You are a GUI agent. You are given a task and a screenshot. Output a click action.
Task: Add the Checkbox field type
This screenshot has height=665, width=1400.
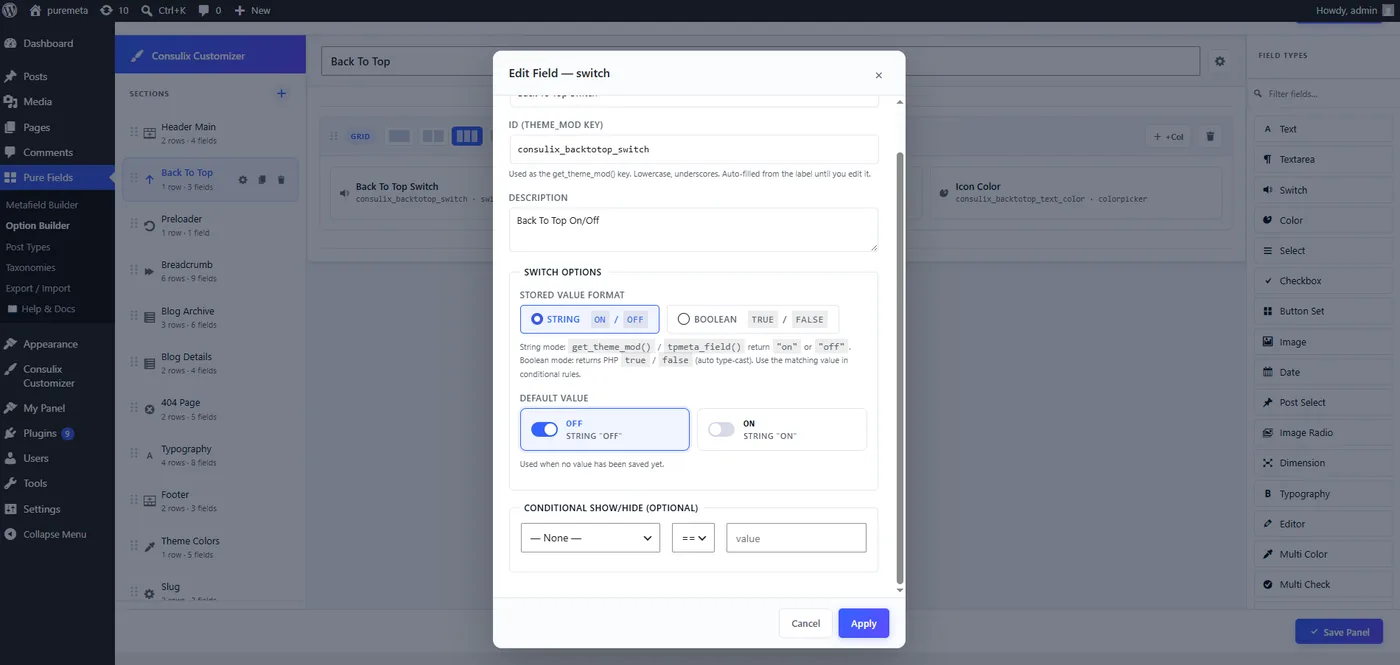(x=1322, y=281)
